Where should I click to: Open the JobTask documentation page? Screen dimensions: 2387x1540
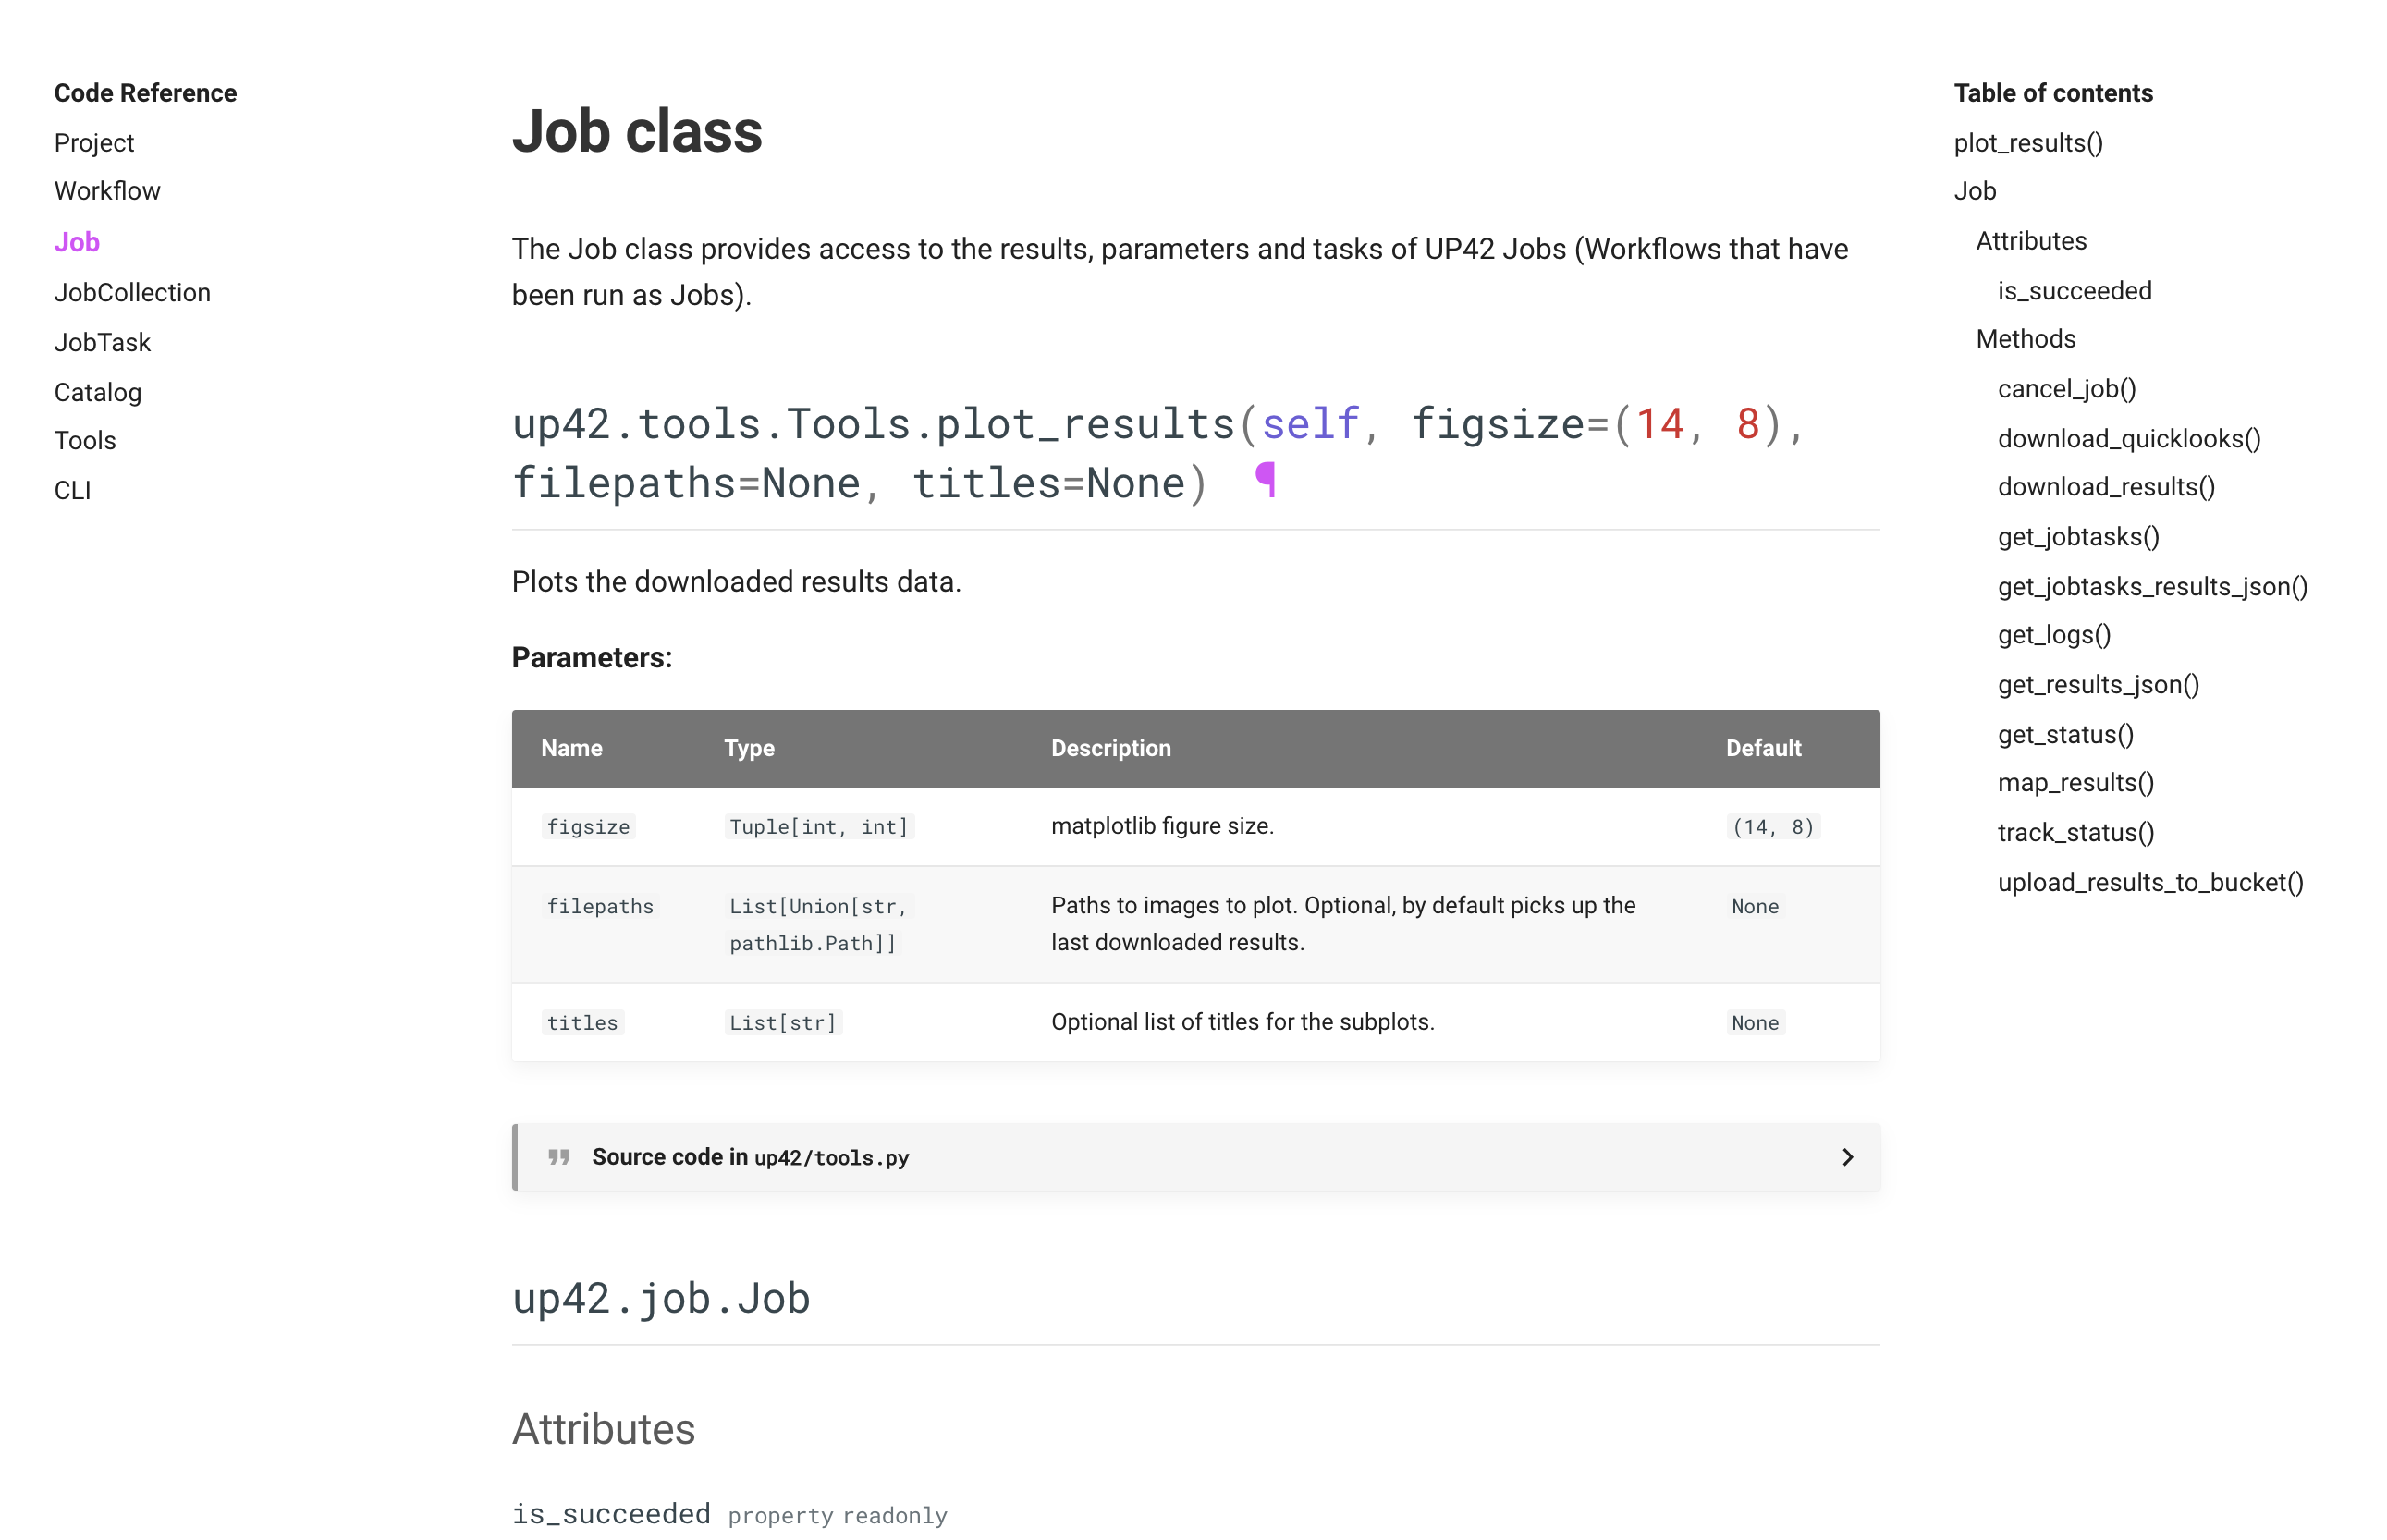click(x=102, y=342)
